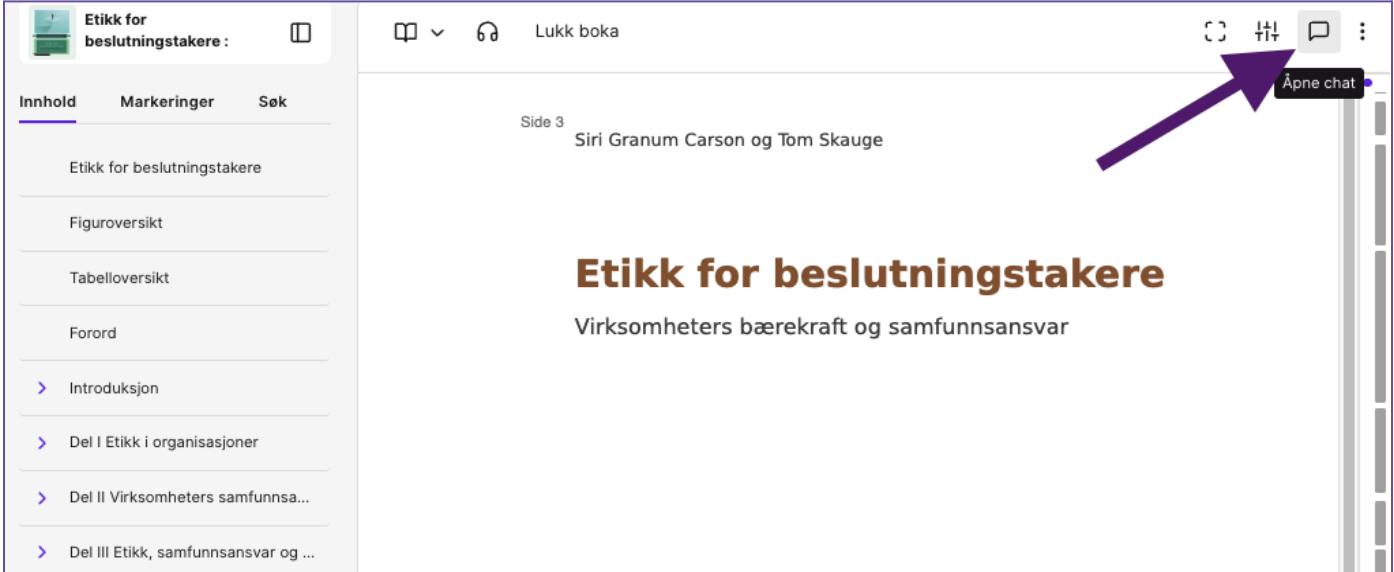Viewport: 1394px width, 572px height.
Task: Select the Innhold tab
Action: [47, 101]
